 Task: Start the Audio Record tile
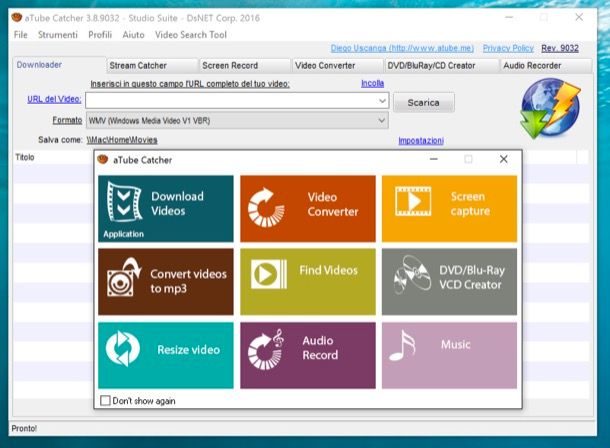click(308, 354)
